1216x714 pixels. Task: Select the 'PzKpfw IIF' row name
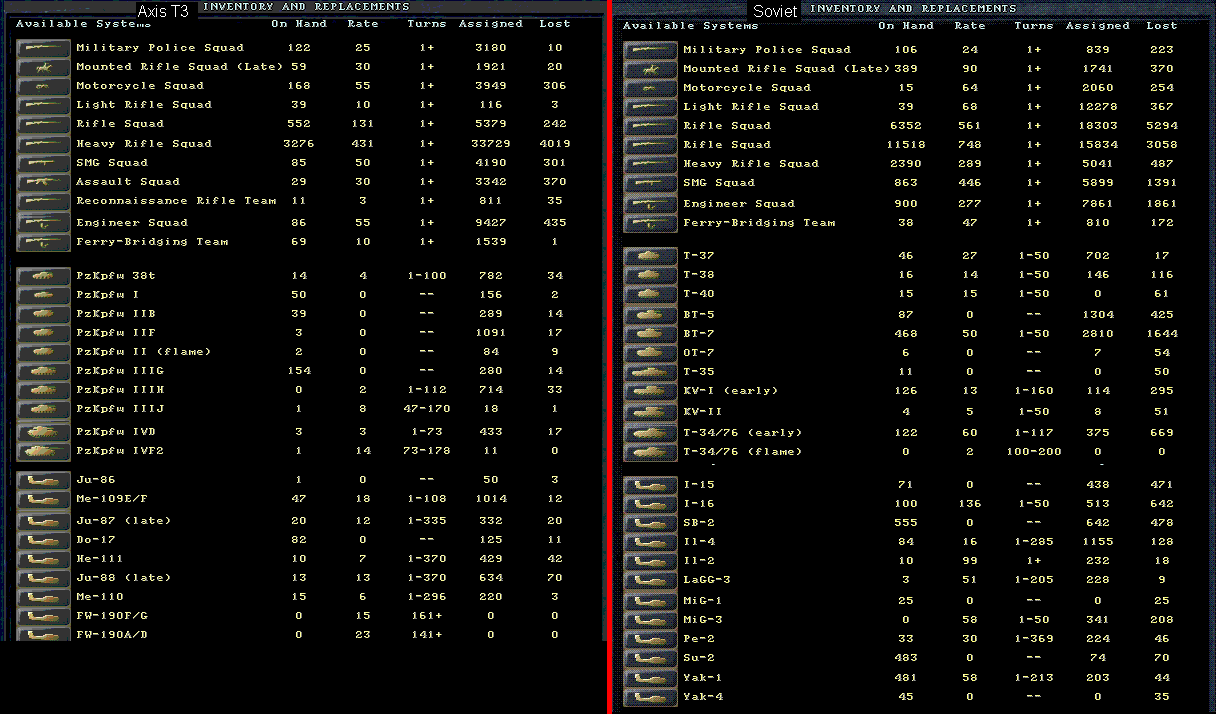[116, 333]
